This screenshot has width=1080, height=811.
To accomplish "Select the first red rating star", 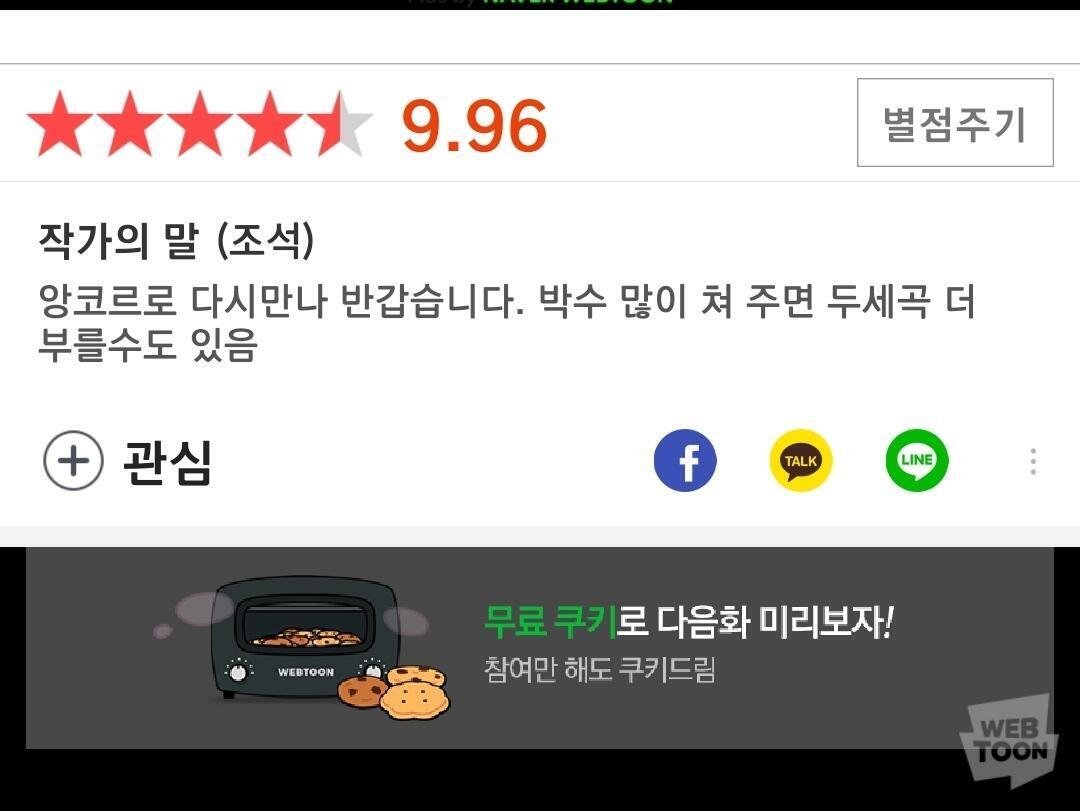I will tap(61, 124).
